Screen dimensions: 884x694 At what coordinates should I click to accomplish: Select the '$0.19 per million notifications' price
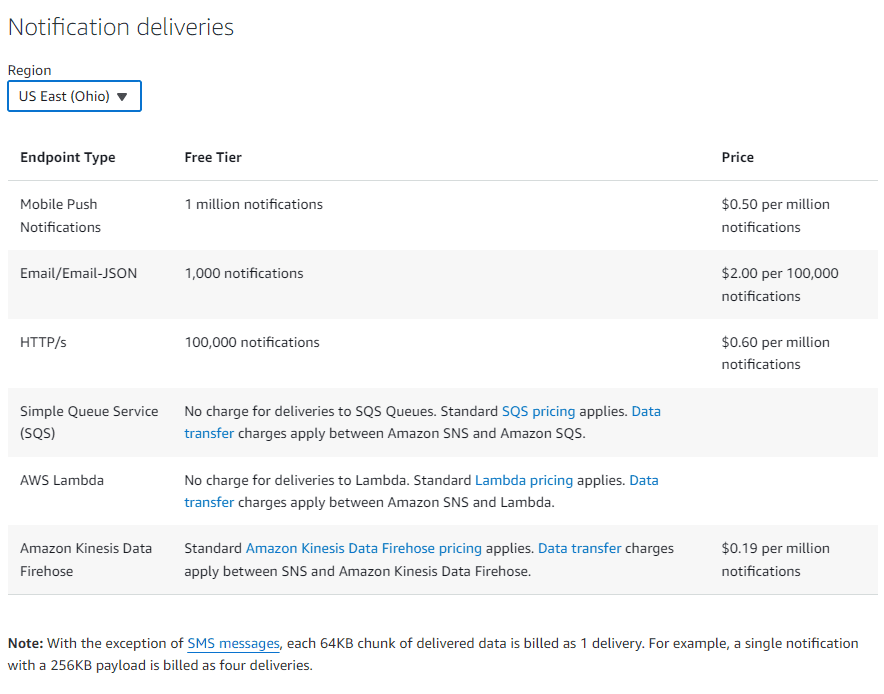point(775,560)
